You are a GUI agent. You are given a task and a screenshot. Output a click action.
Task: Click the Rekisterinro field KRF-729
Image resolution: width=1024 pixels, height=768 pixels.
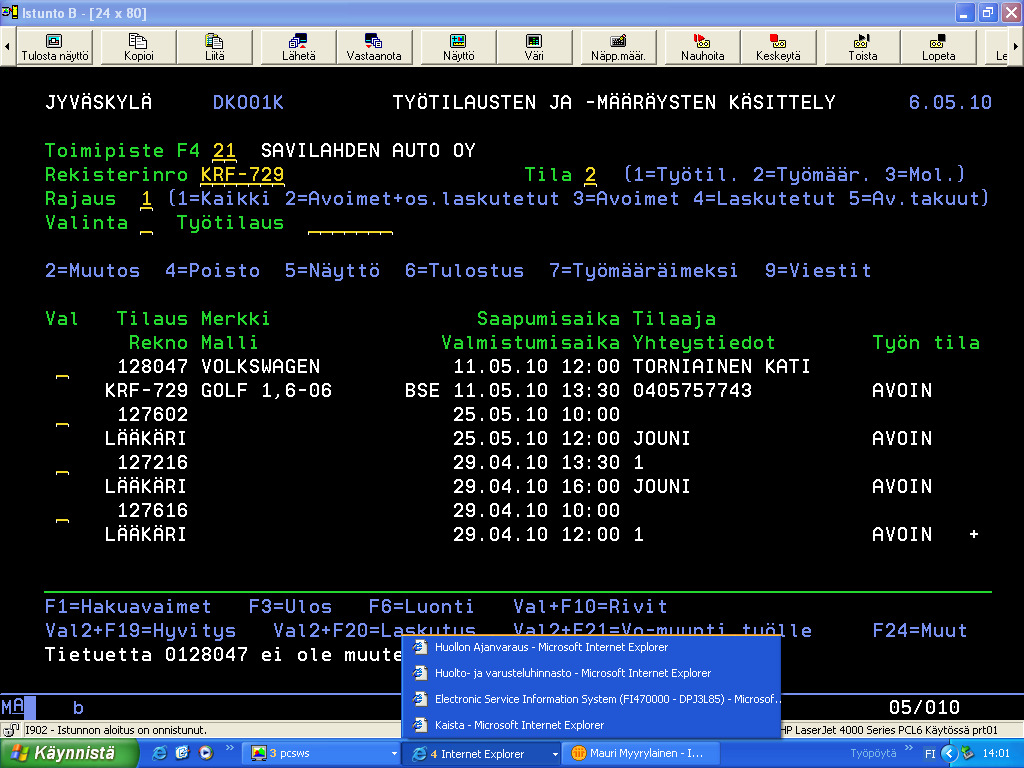coord(242,175)
